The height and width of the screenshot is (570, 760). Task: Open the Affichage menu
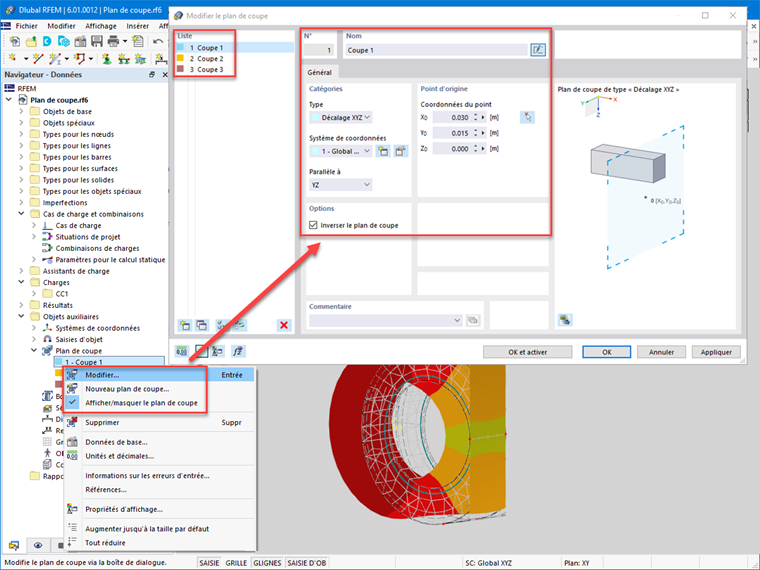tap(101, 26)
